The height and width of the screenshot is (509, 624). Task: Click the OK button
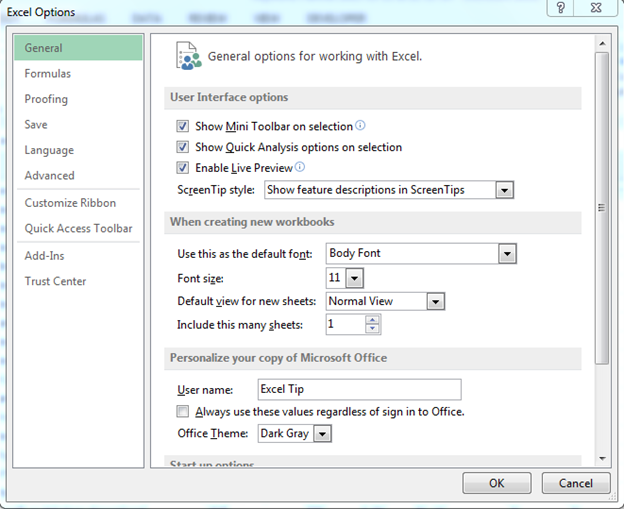point(497,483)
